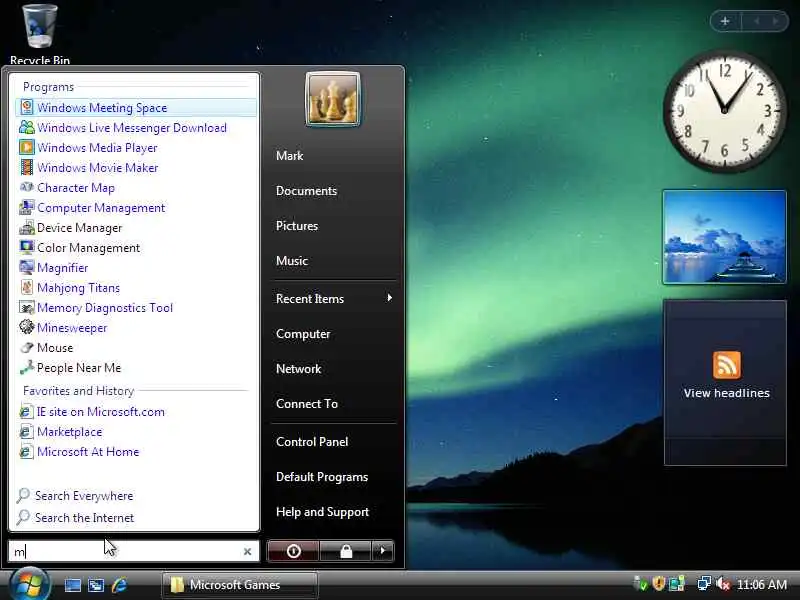Launch Minesweeper icon
The width and height of the screenshot is (800, 600).
pyautogui.click(x=27, y=327)
